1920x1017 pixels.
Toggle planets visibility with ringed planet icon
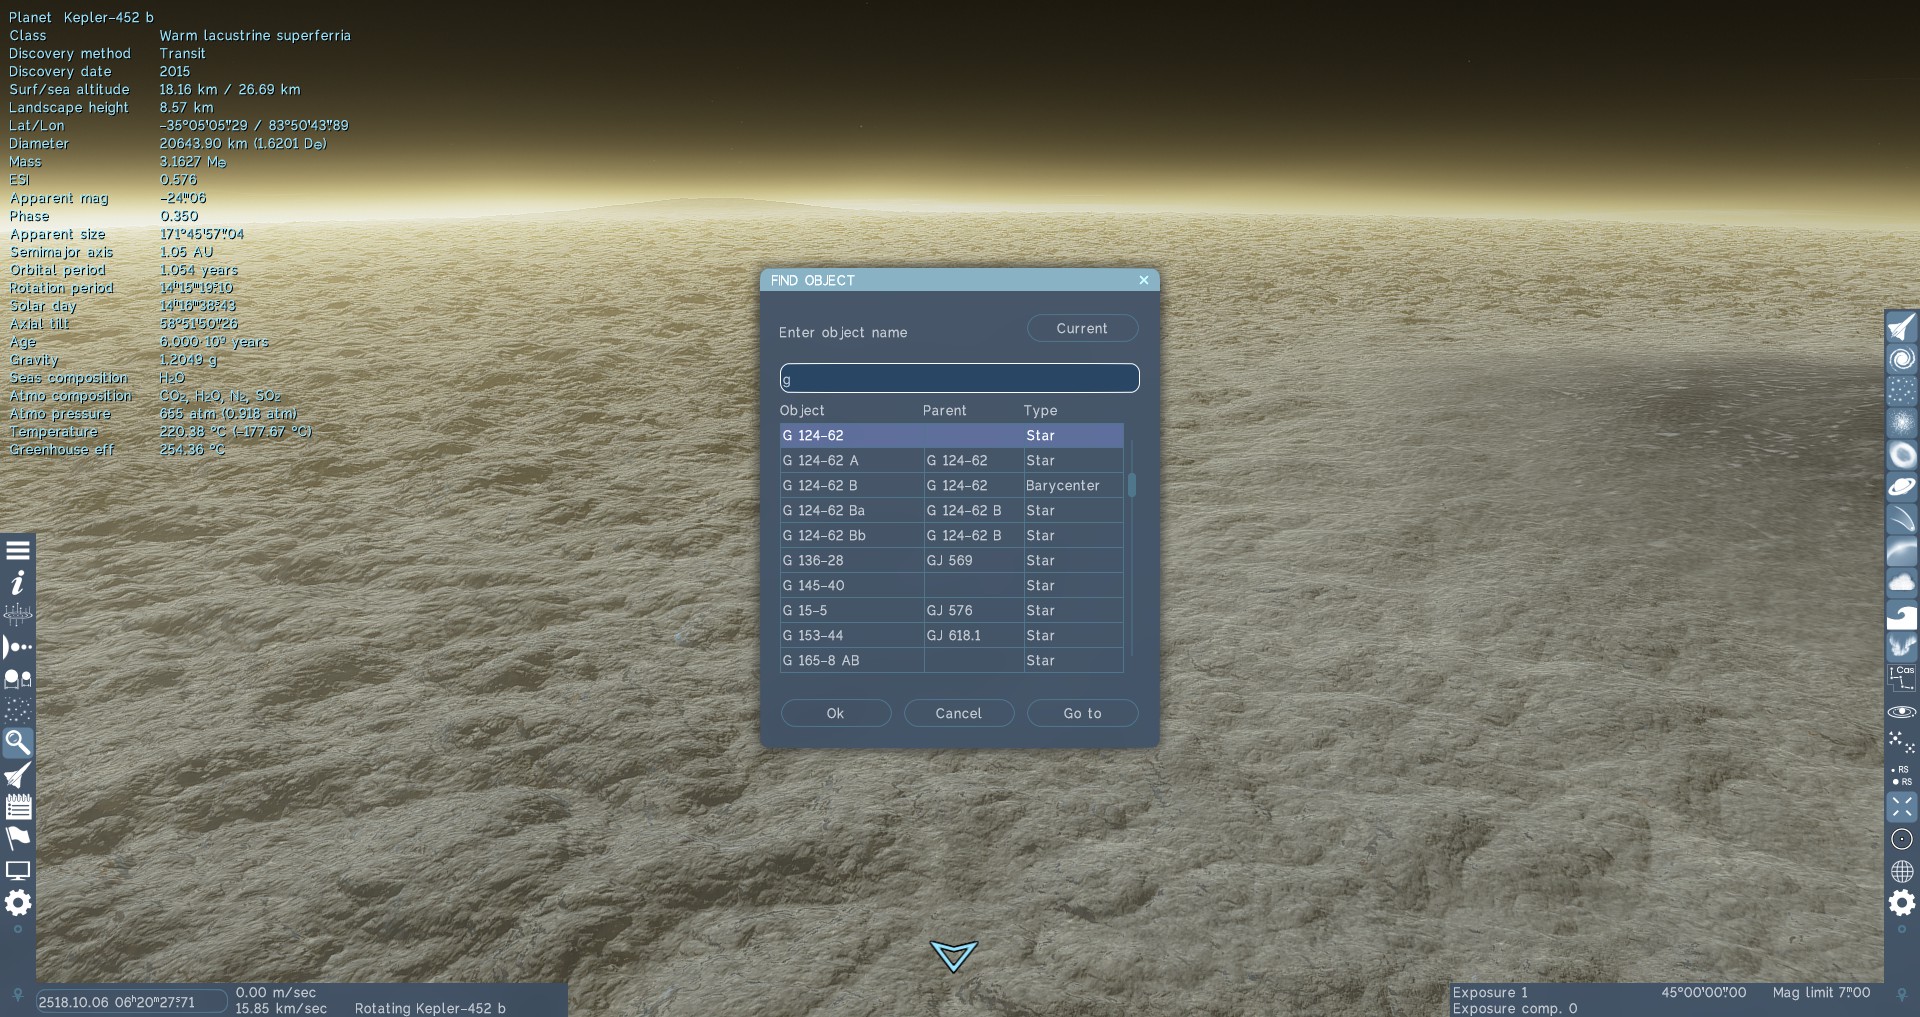[1901, 488]
